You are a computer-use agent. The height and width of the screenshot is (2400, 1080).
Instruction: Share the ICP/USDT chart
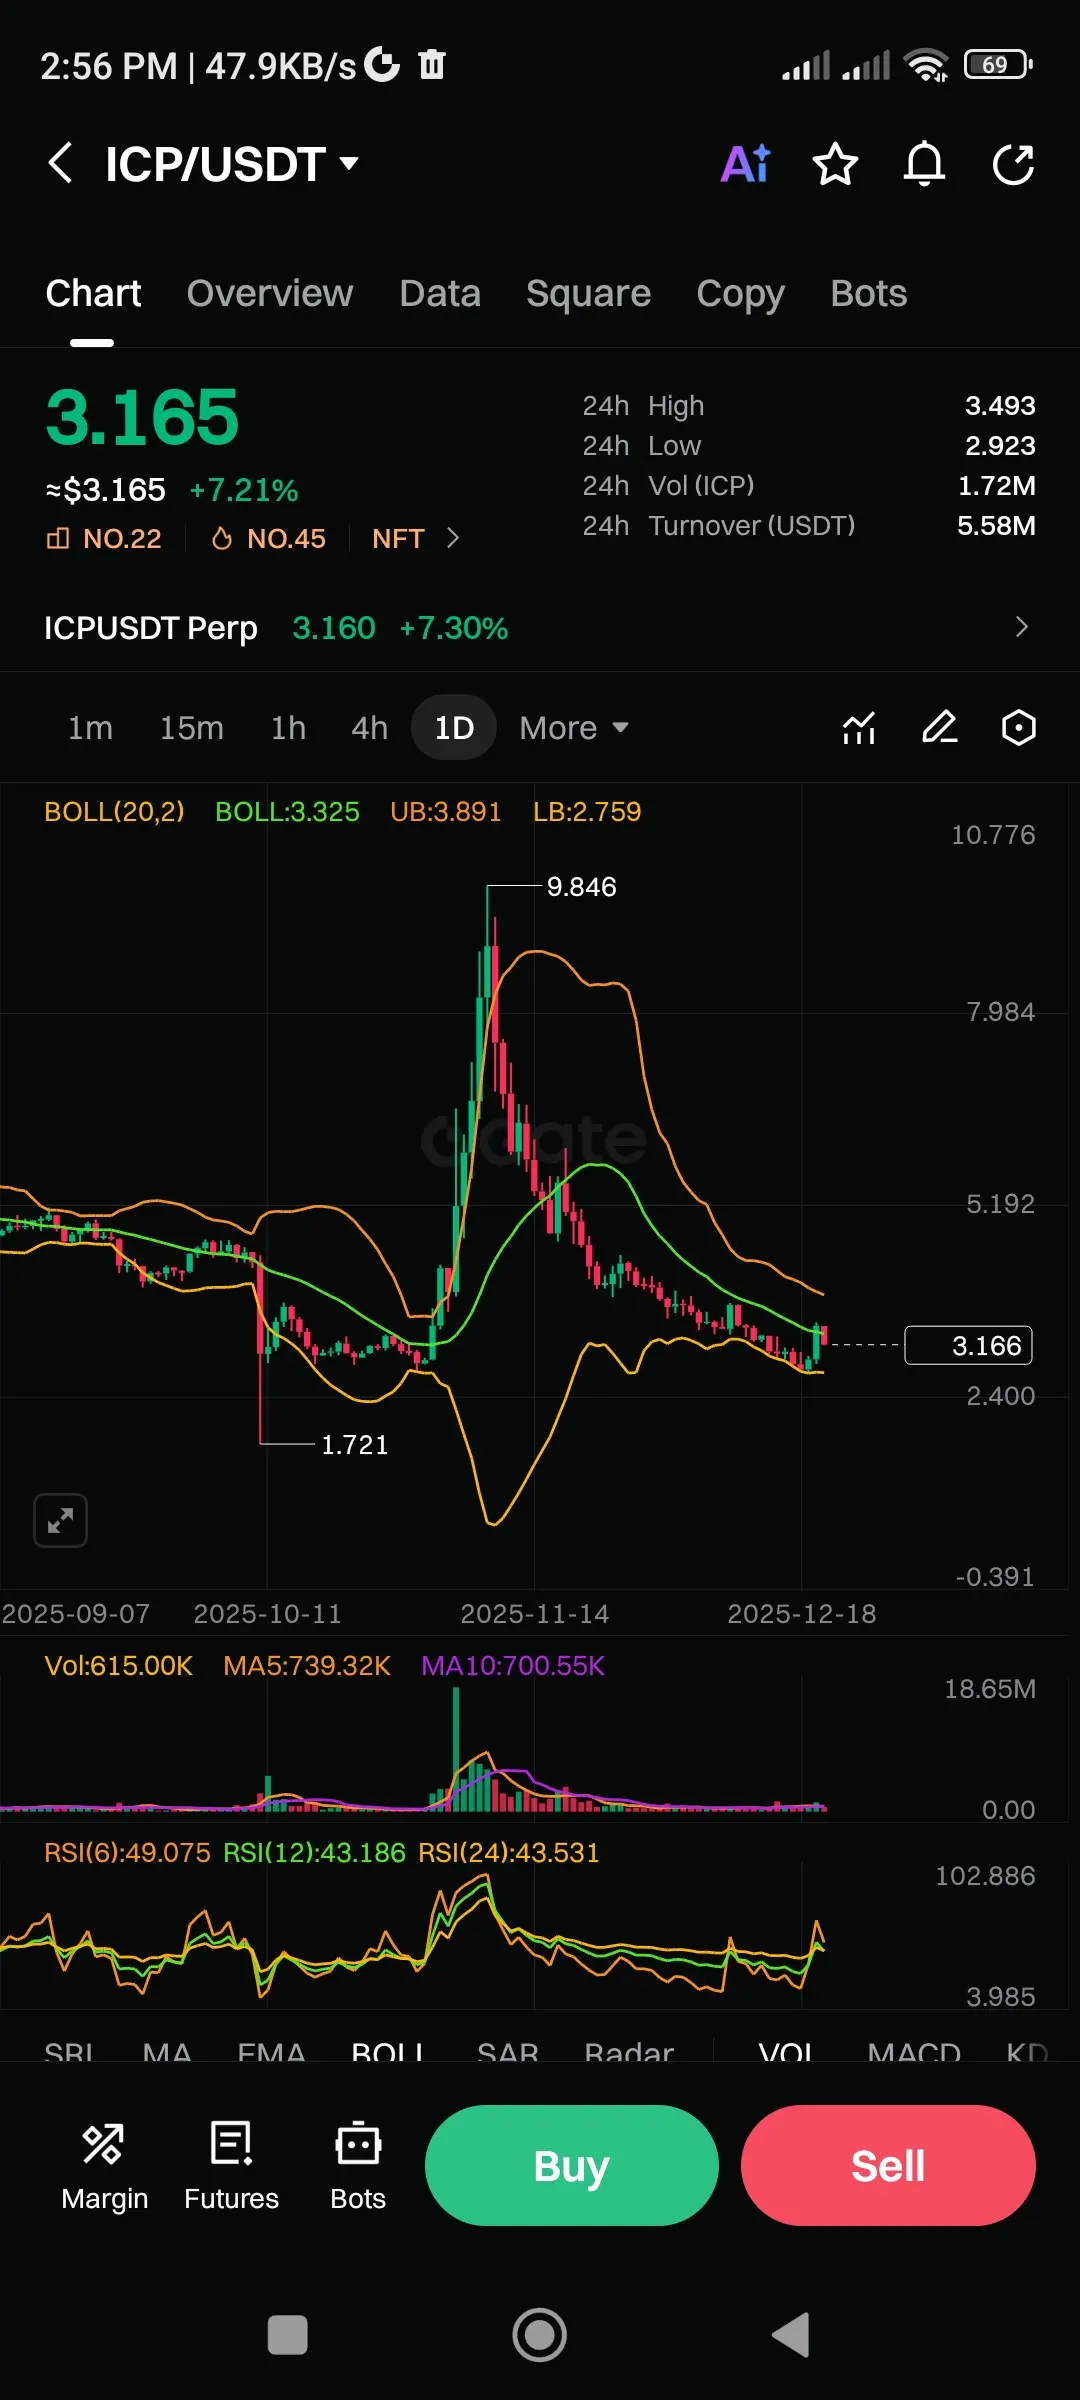[1013, 164]
